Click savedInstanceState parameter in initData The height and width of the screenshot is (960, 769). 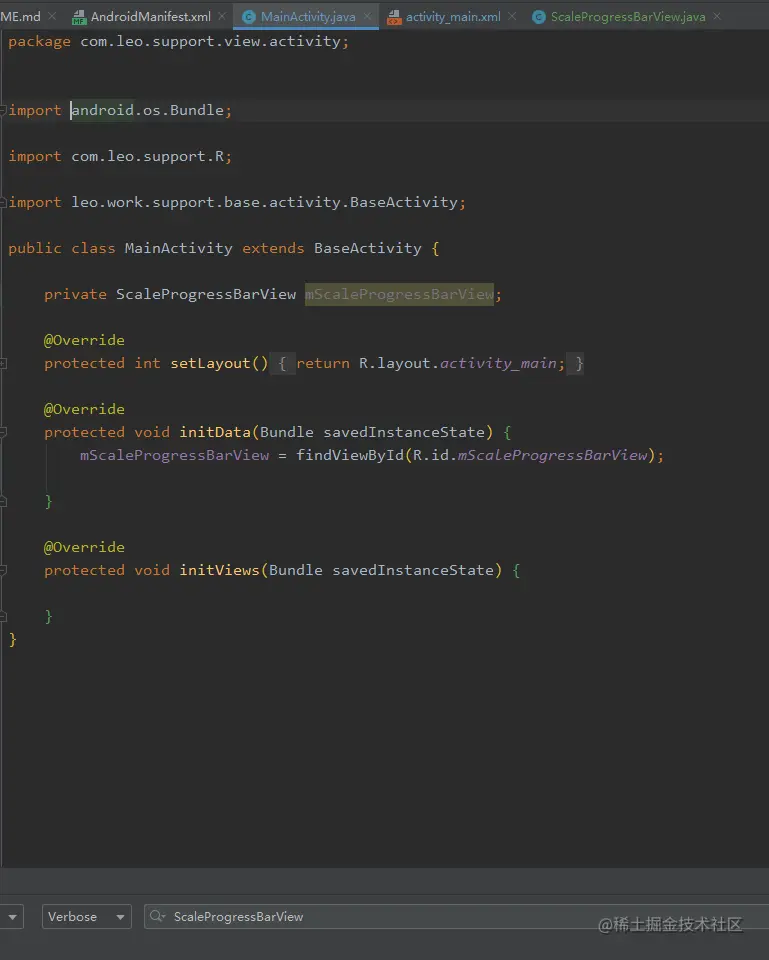(404, 432)
